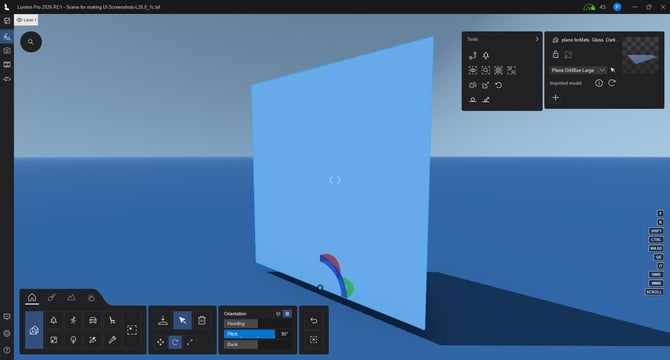Switch to the Weather cloud-sun tab

click(91, 298)
